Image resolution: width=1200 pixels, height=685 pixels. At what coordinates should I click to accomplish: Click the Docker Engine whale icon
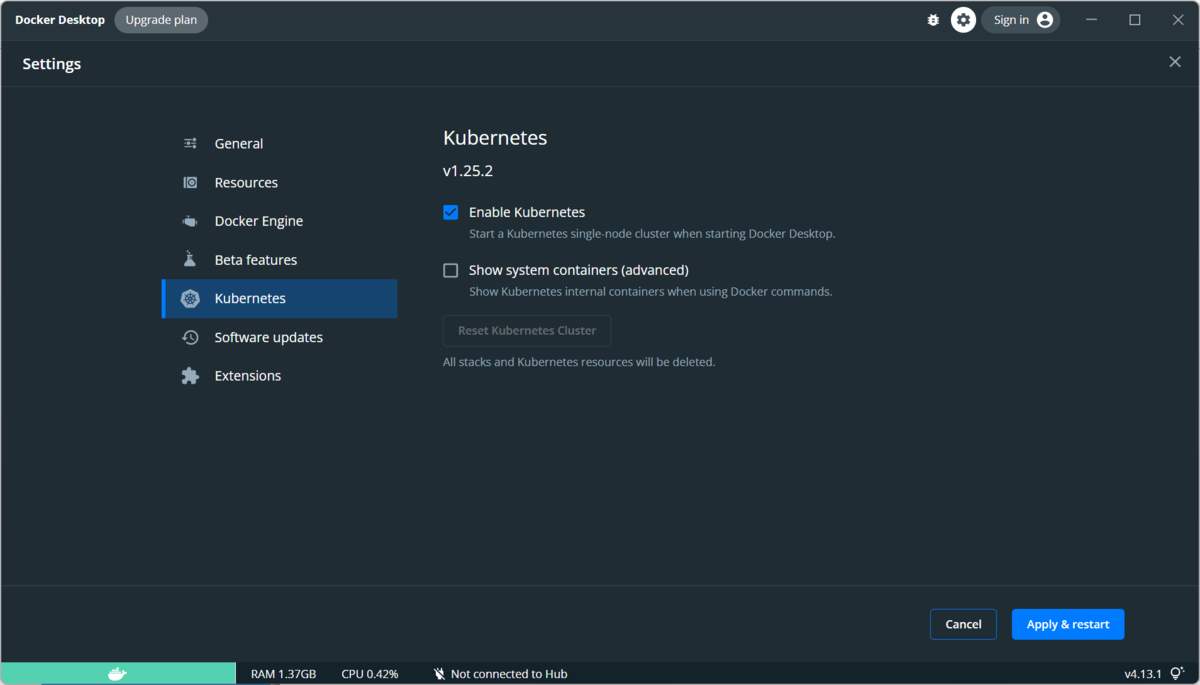click(190, 221)
